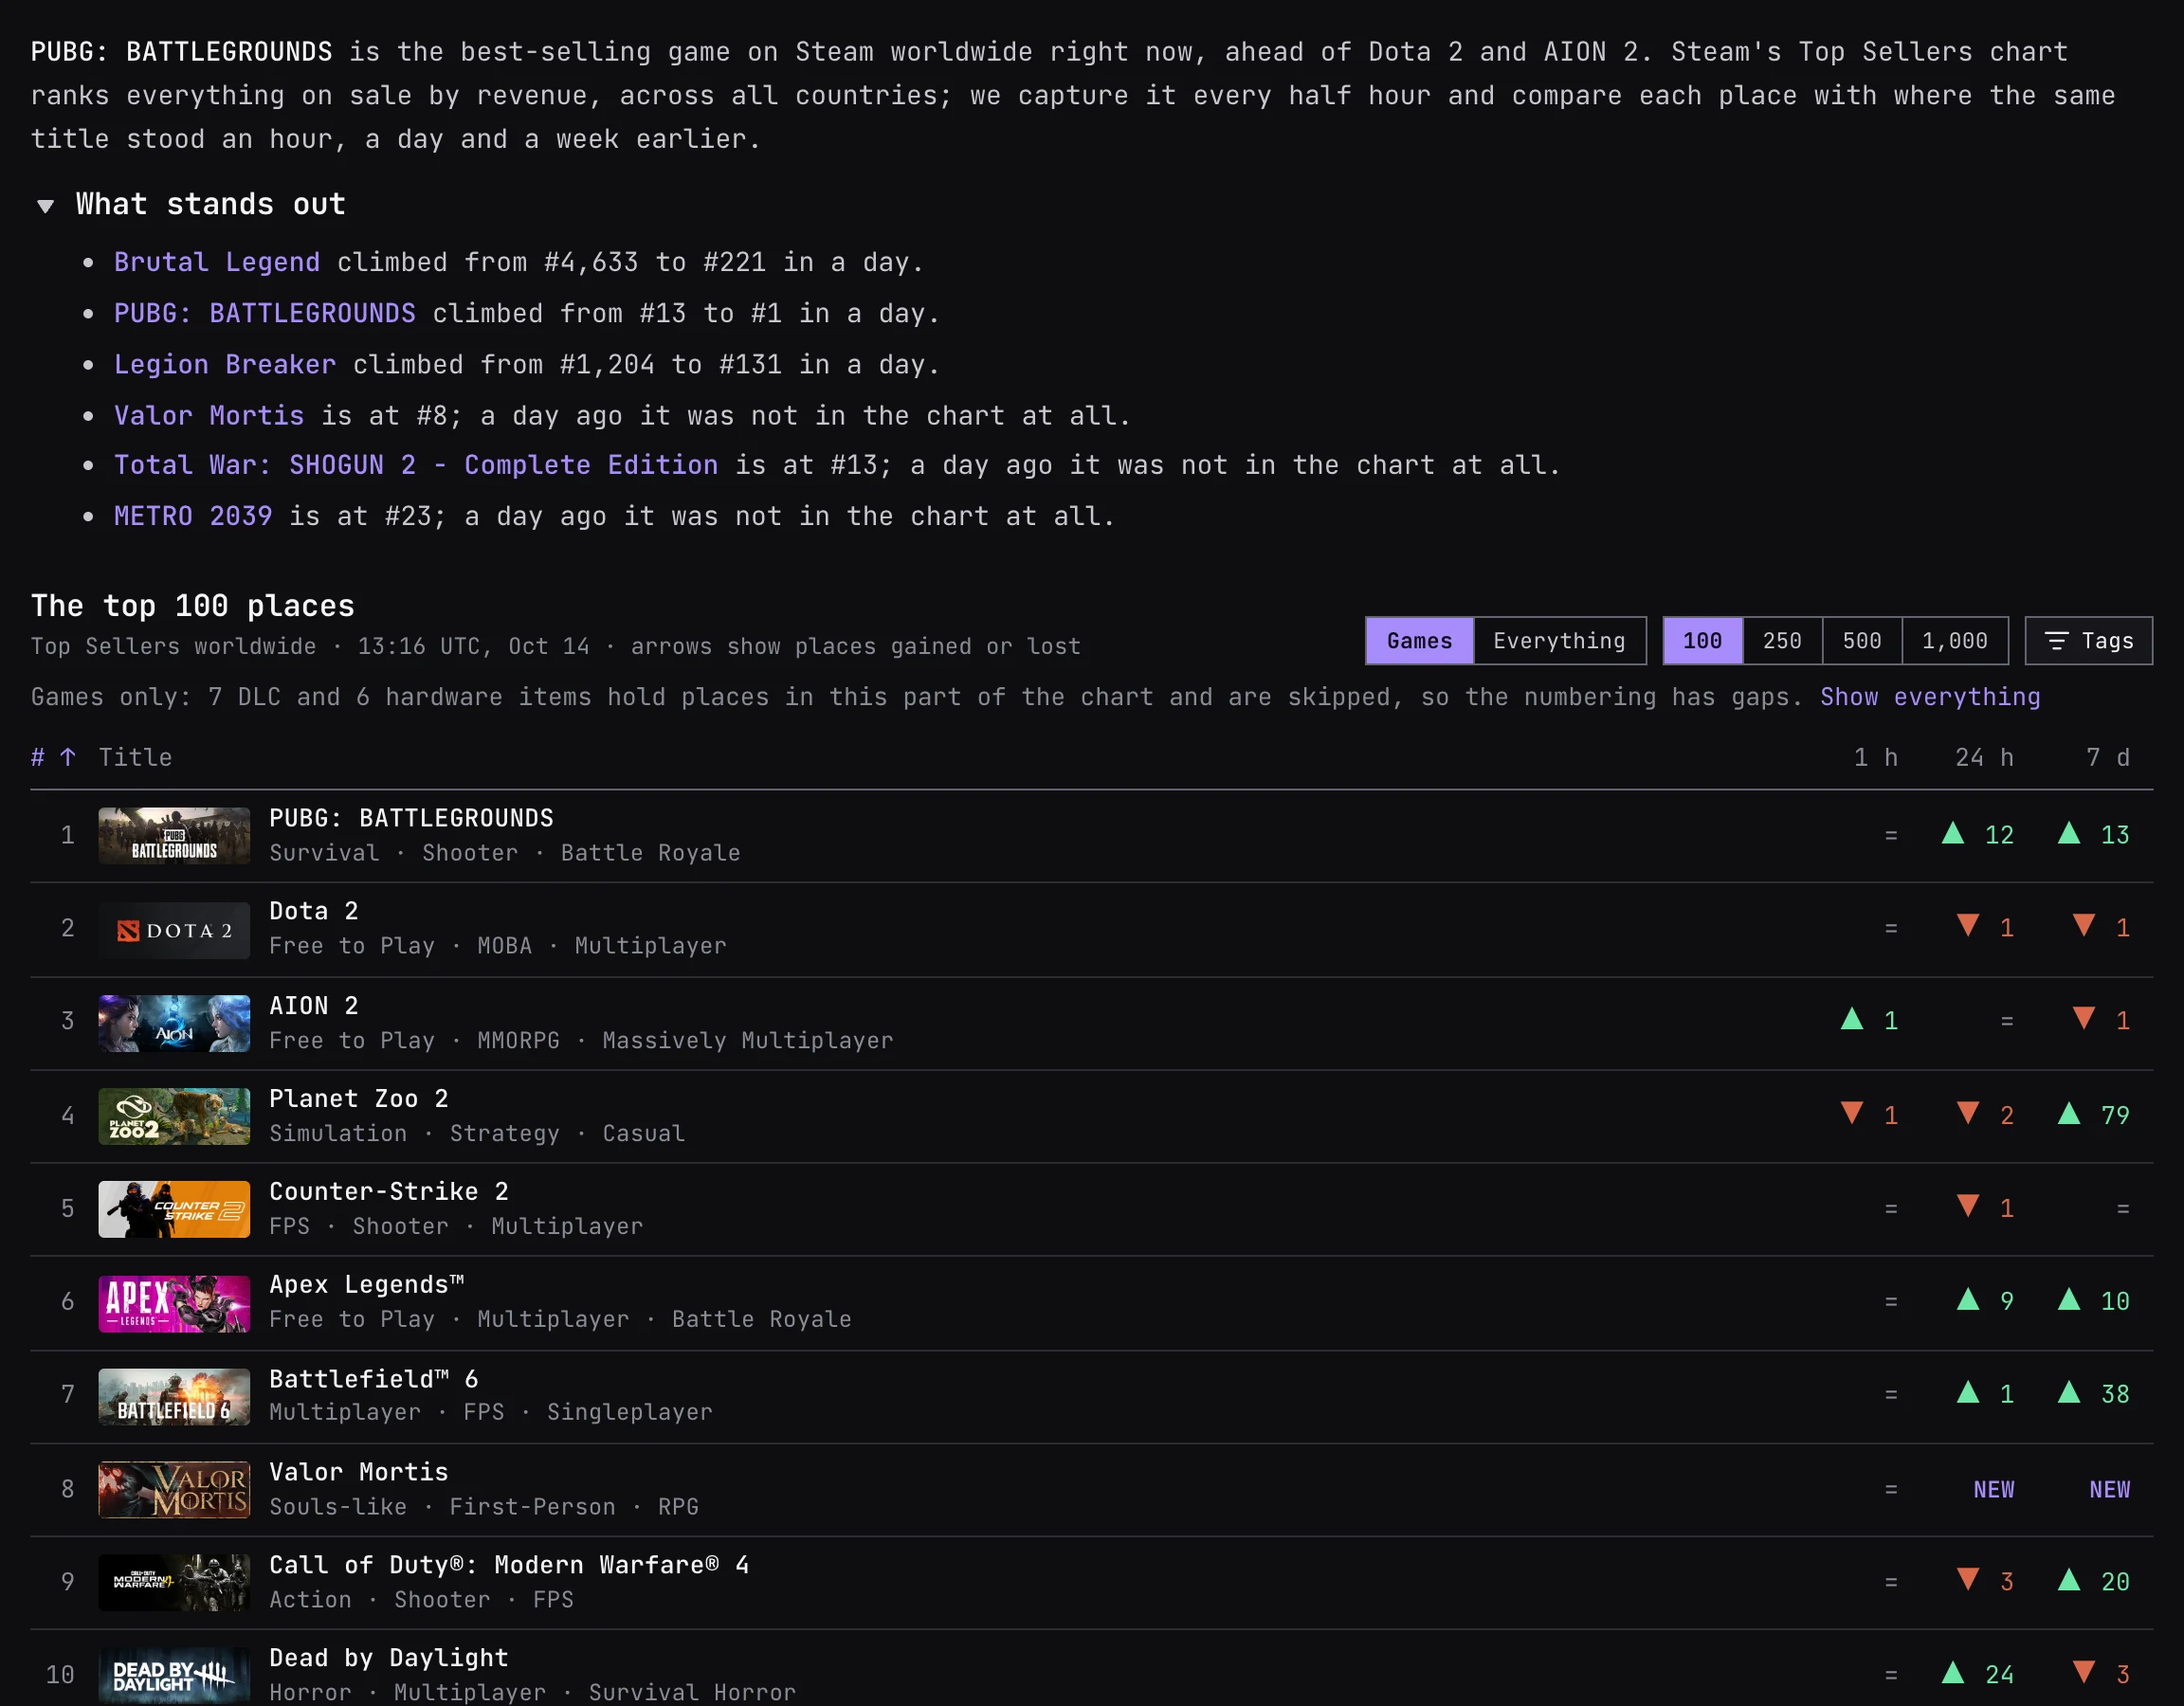Open PUBG: BATTLEGROUNDS link in highlights list
2184x1706 pixels.
(x=264, y=313)
